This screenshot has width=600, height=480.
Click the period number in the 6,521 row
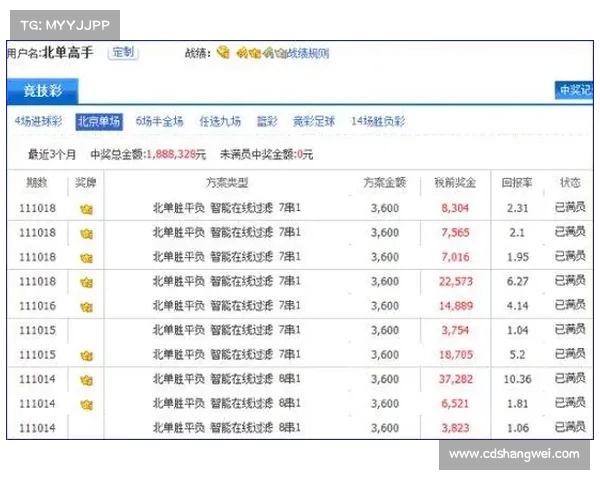pyautogui.click(x=37, y=404)
